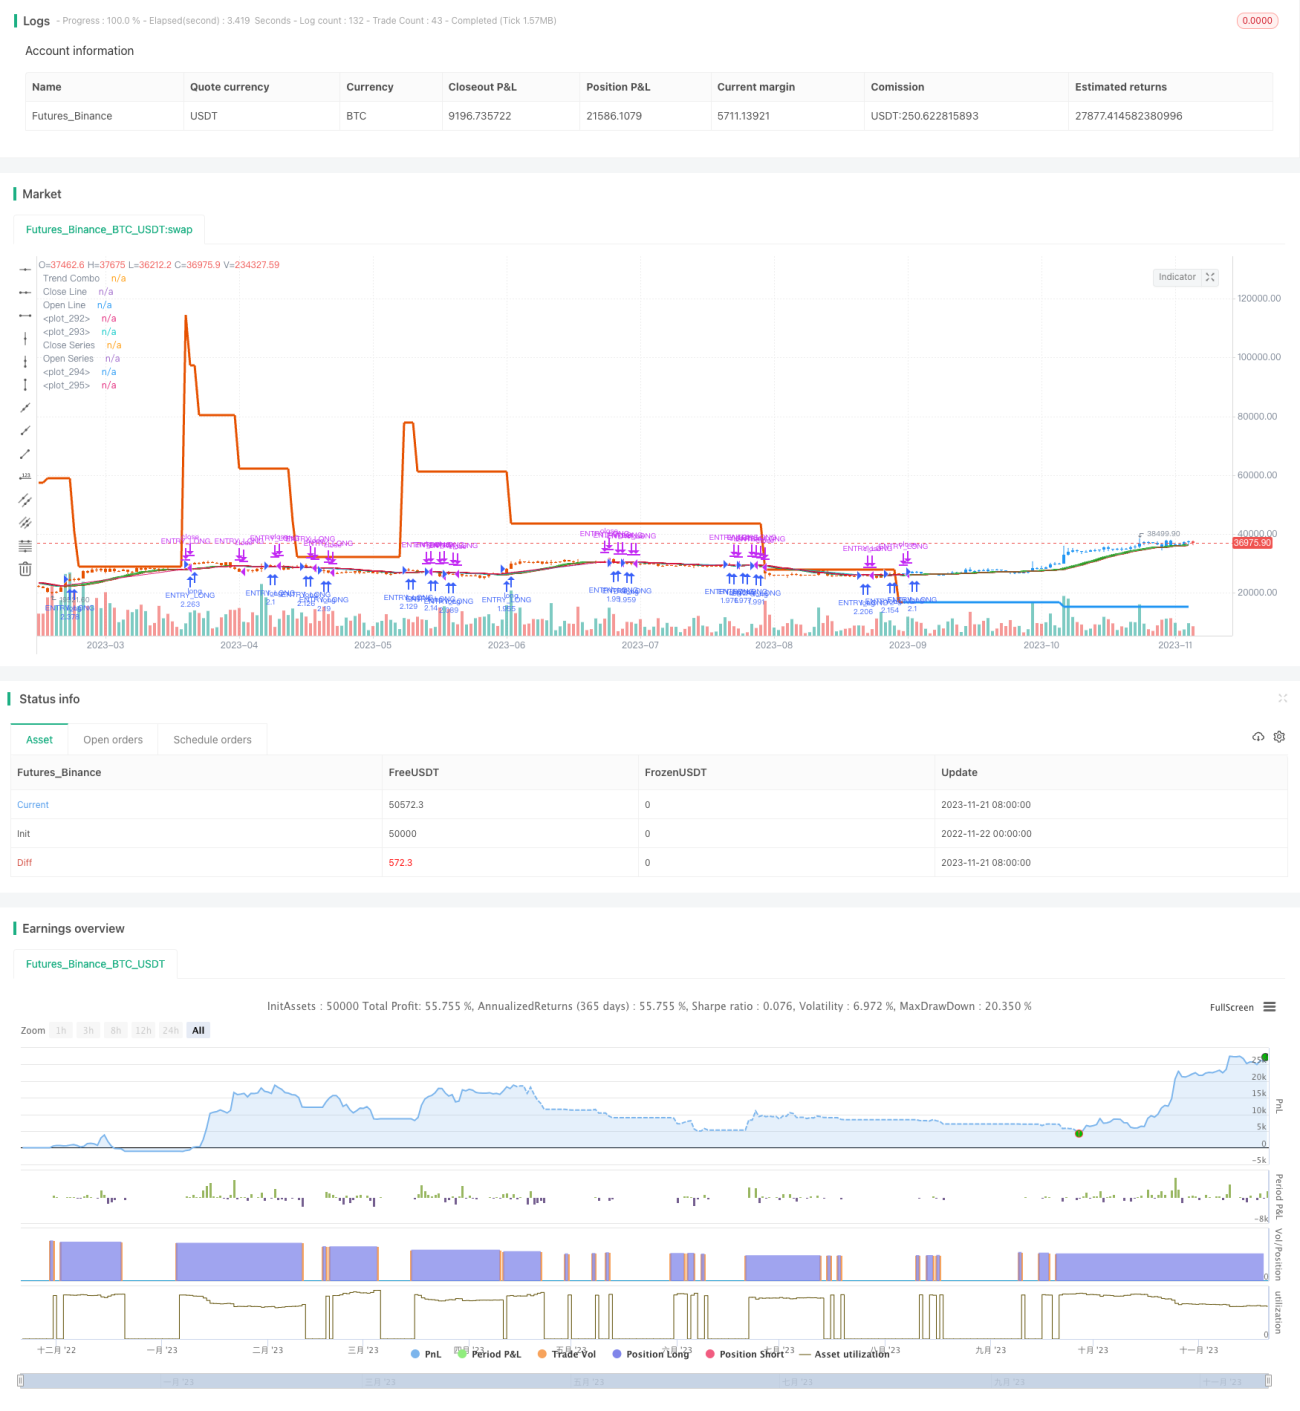This screenshot has width=1300, height=1411.
Task: Click the FullScreen button
Action: coord(1231,1007)
